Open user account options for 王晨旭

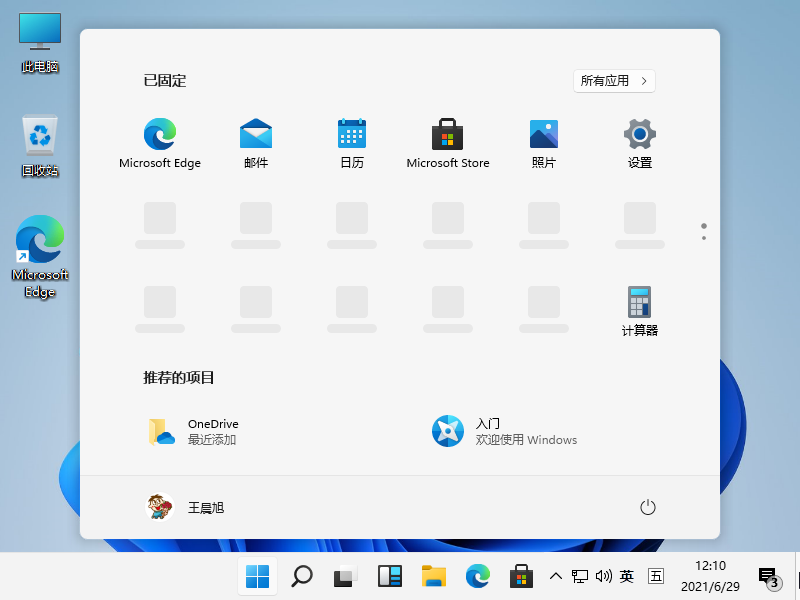tap(190, 507)
